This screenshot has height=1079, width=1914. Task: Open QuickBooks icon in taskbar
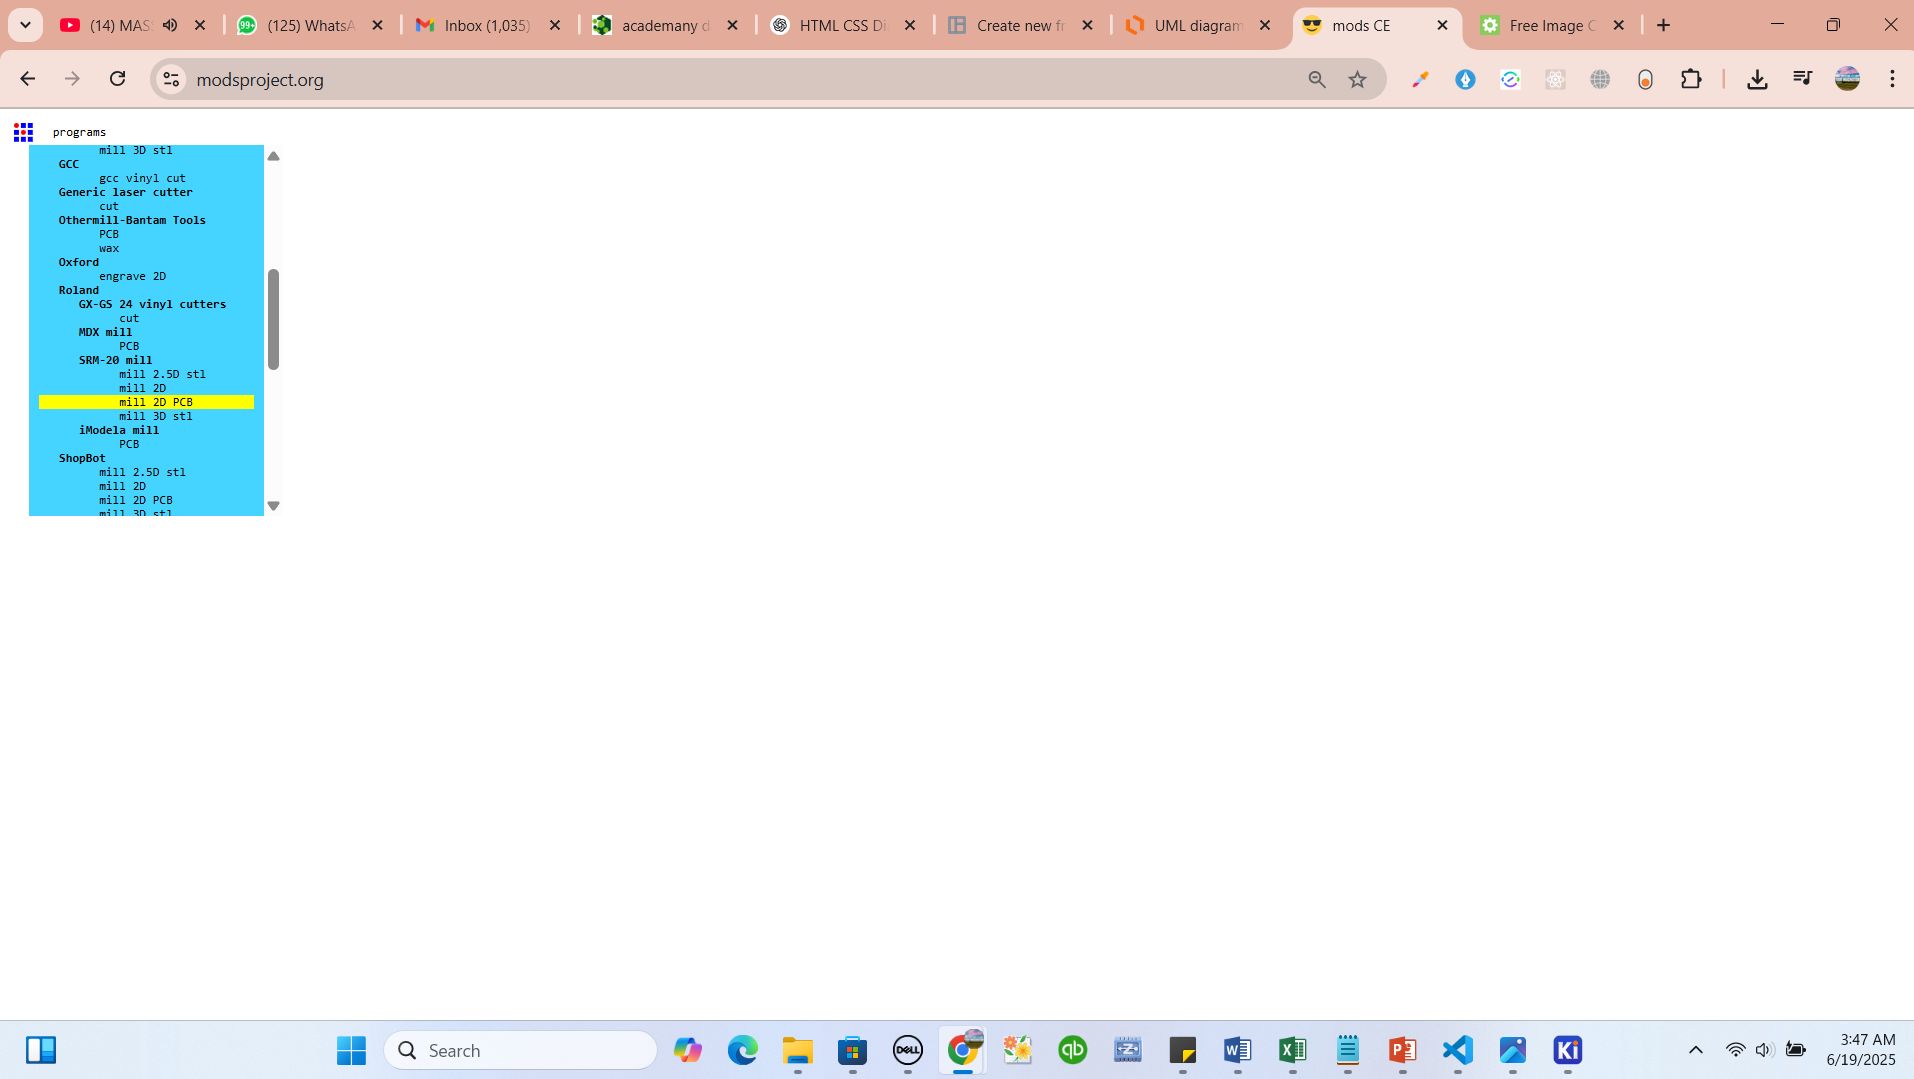pyautogui.click(x=1072, y=1050)
